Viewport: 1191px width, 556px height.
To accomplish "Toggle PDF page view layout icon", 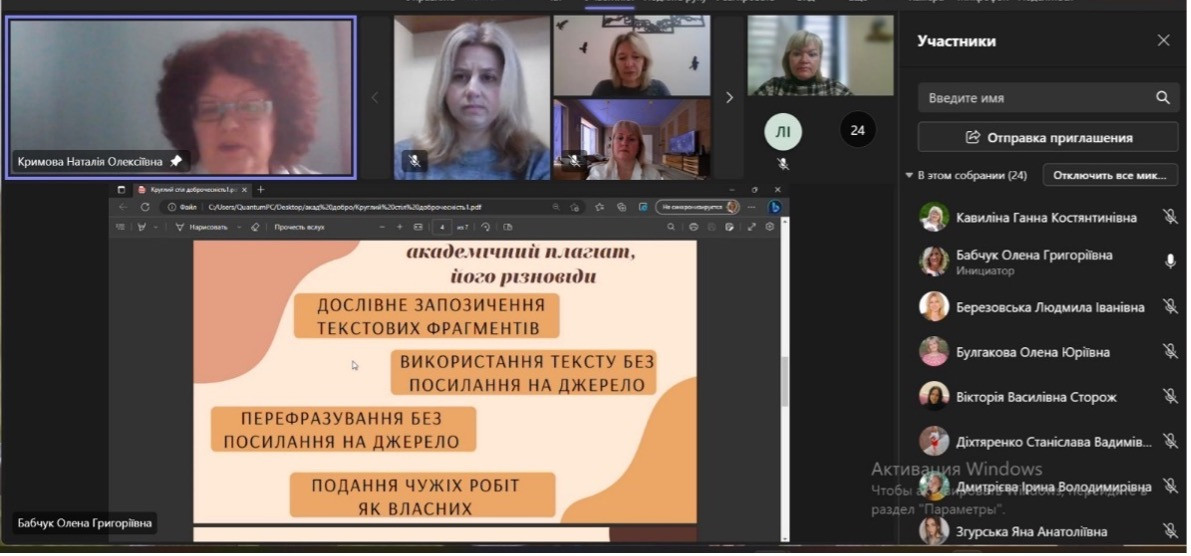I will coord(508,226).
